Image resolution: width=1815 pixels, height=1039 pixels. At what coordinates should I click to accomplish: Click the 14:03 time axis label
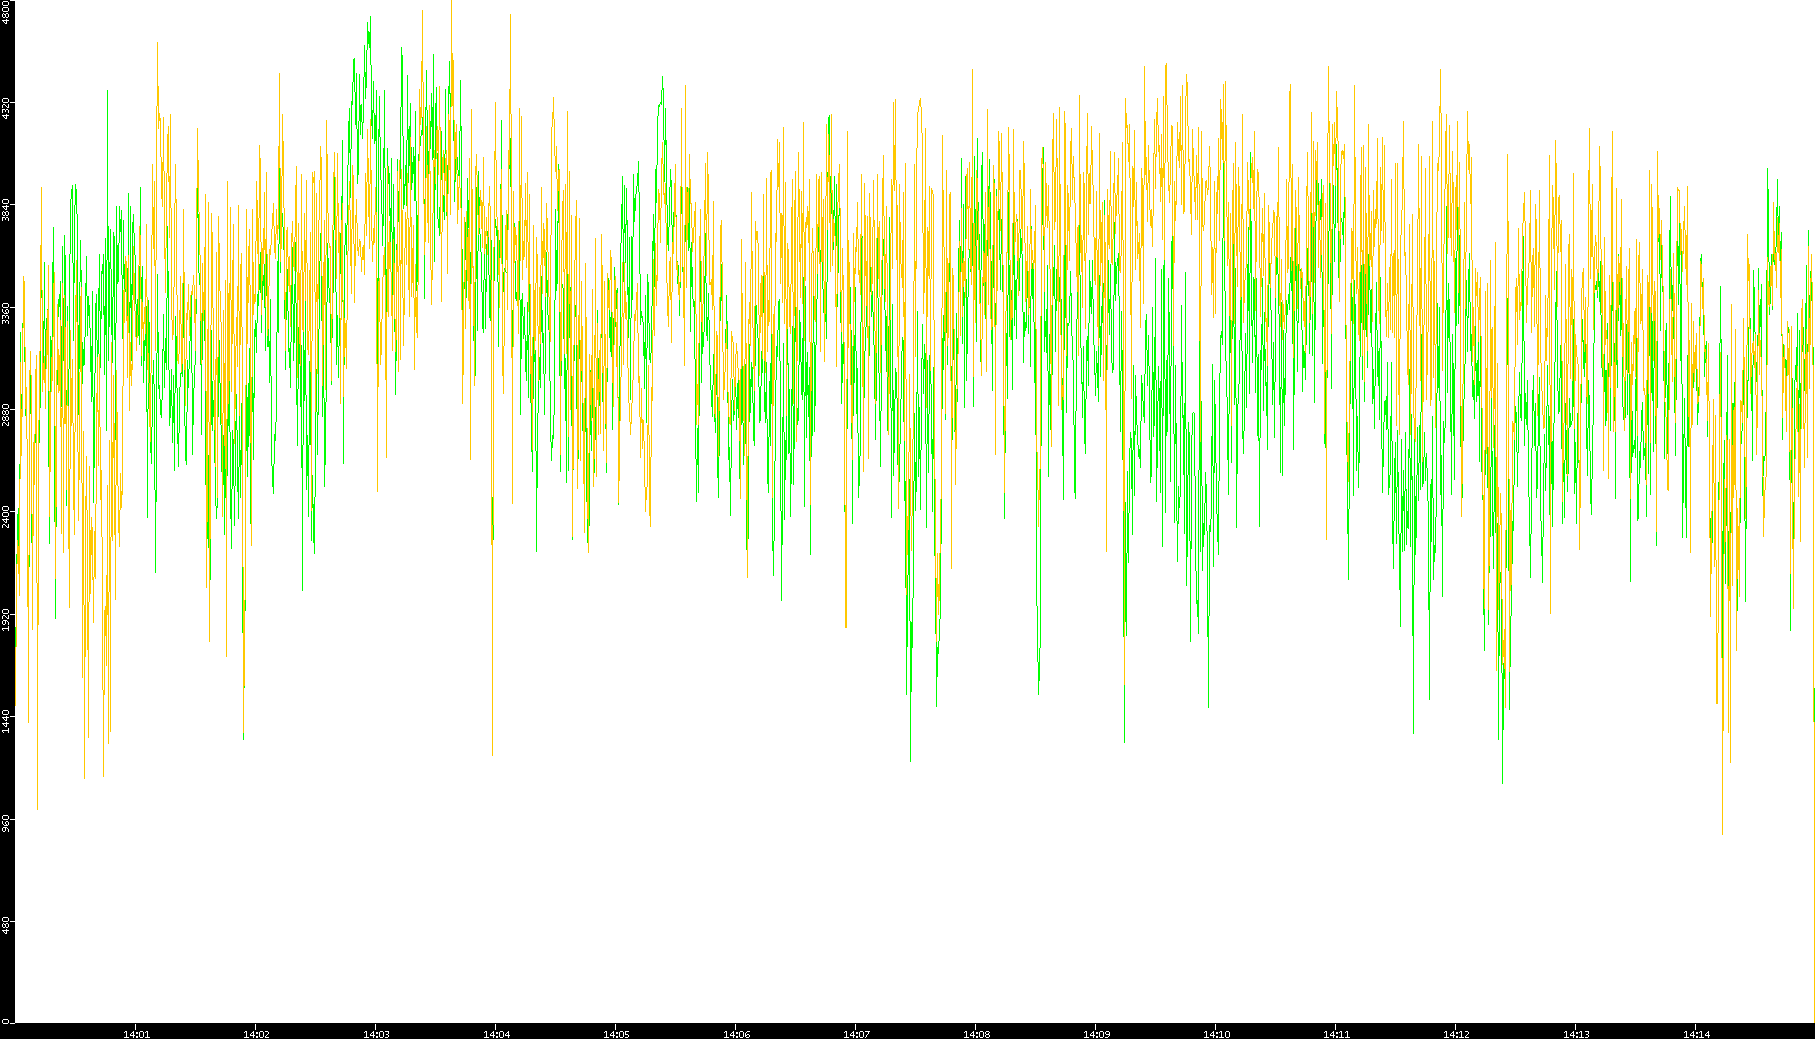click(x=376, y=1034)
